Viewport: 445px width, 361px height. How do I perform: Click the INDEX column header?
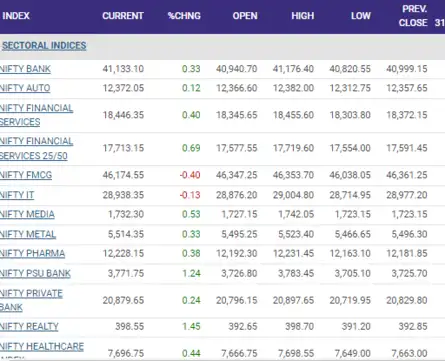(16, 16)
